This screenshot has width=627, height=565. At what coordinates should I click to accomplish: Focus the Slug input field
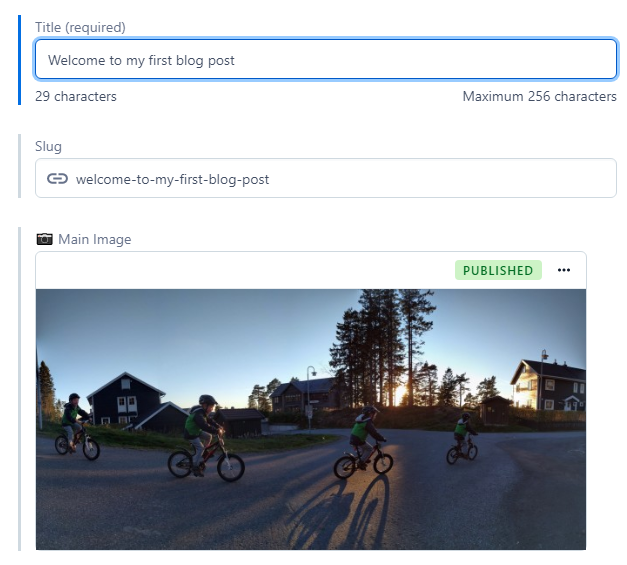click(x=326, y=178)
